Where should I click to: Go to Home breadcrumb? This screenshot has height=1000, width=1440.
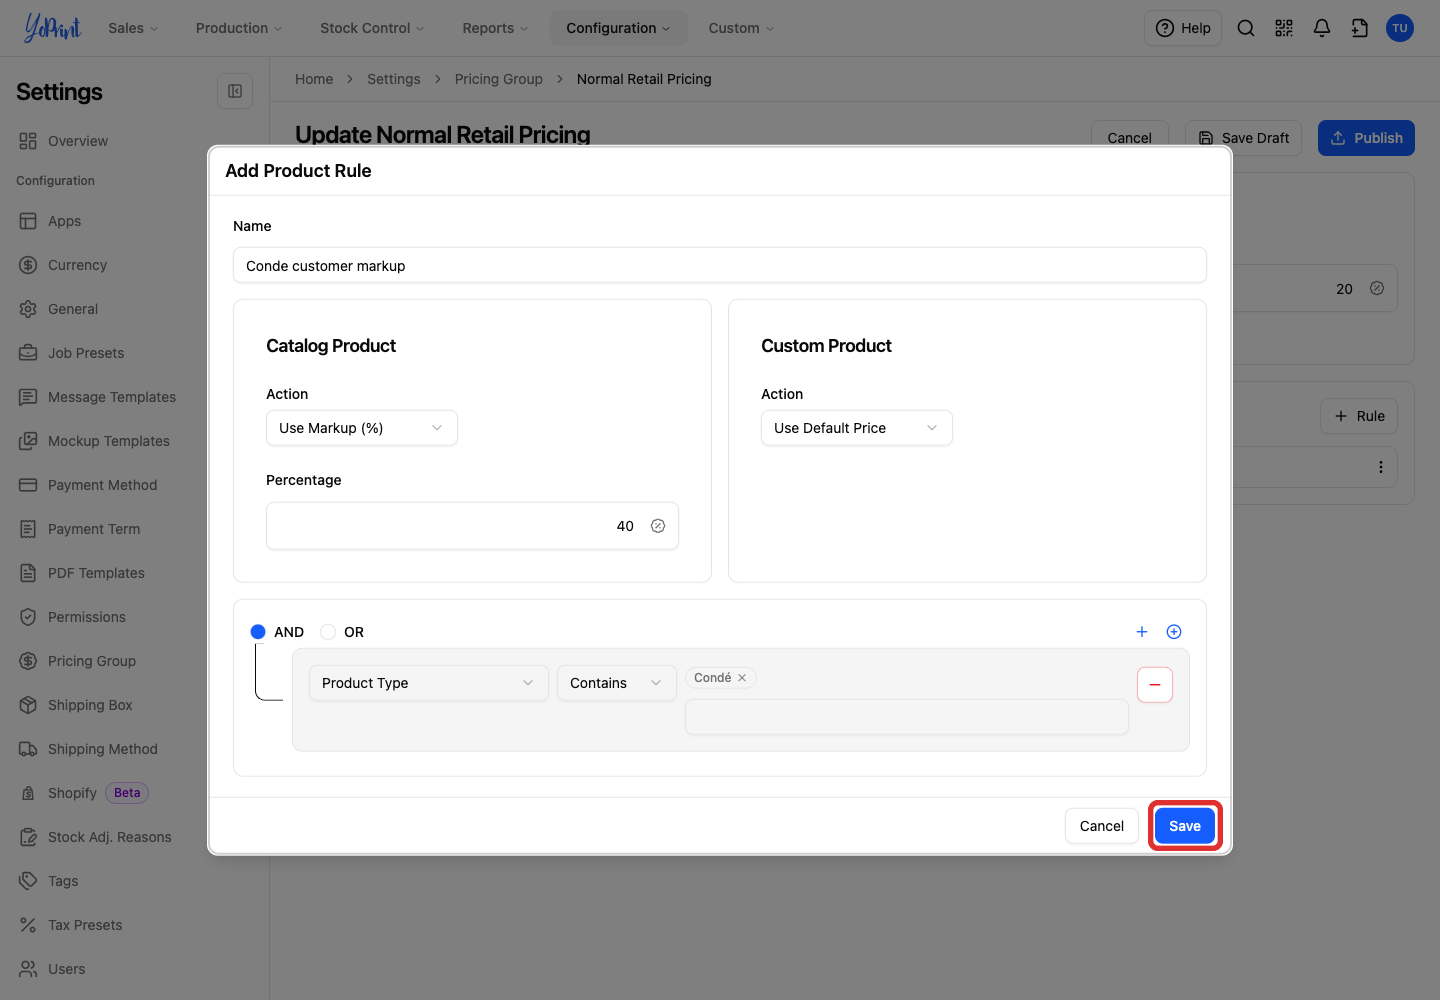click(x=314, y=79)
